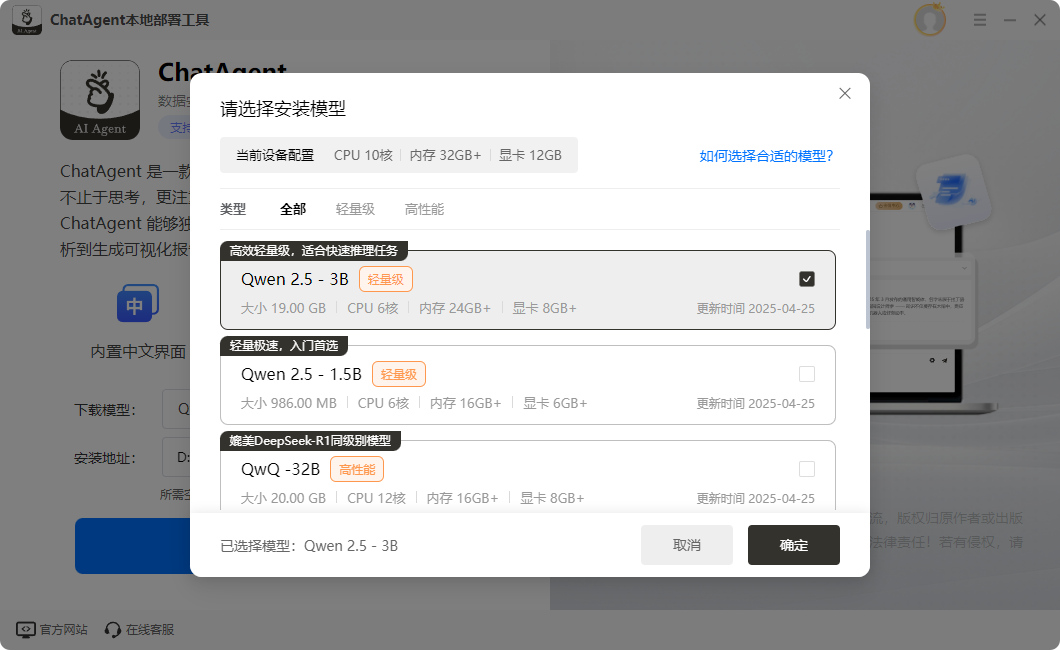The image size is (1060, 650).
Task: Check the Qwen 2.5 - 1.5B checkbox
Action: pyautogui.click(x=806, y=374)
